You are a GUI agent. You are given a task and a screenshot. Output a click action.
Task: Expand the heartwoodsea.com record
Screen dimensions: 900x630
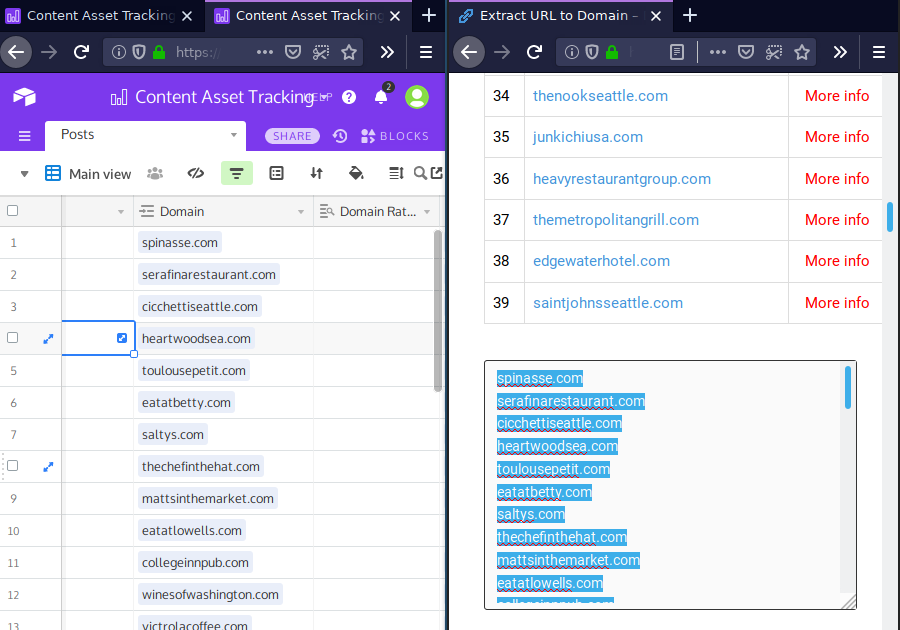click(x=48, y=339)
